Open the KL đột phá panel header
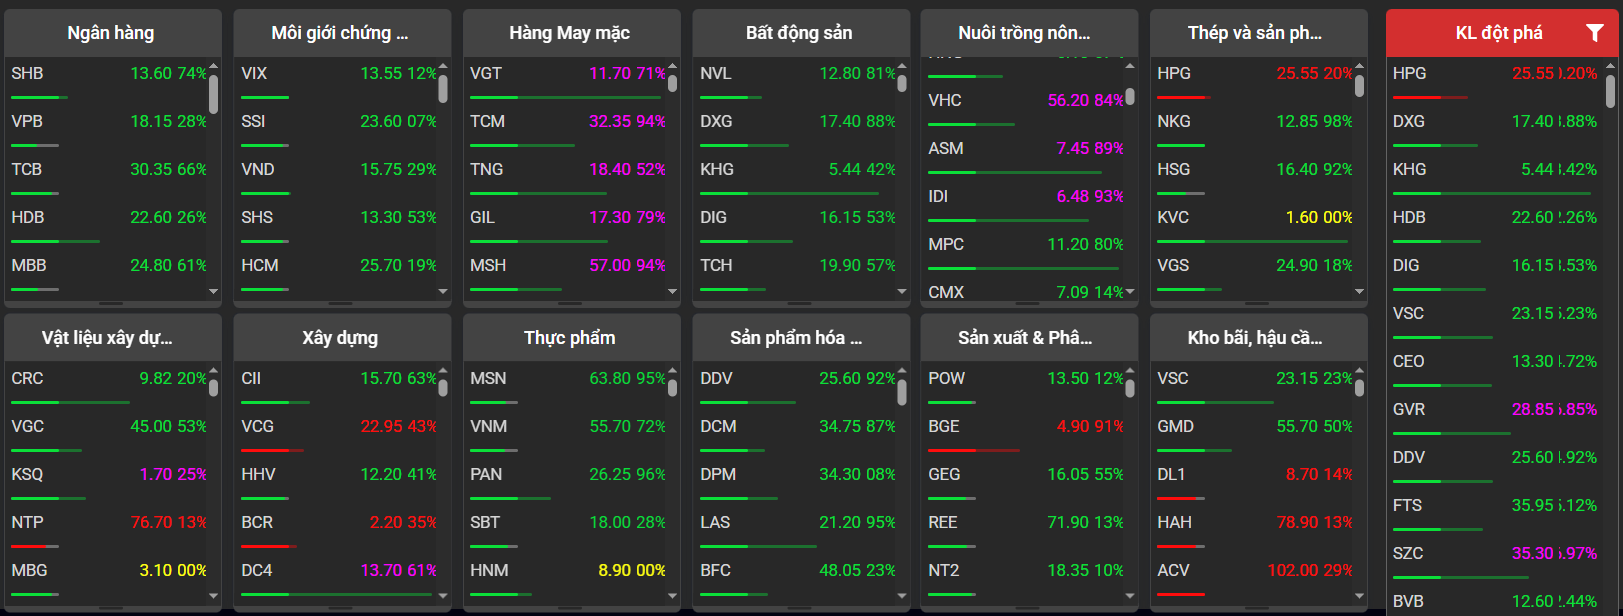 click(1502, 33)
